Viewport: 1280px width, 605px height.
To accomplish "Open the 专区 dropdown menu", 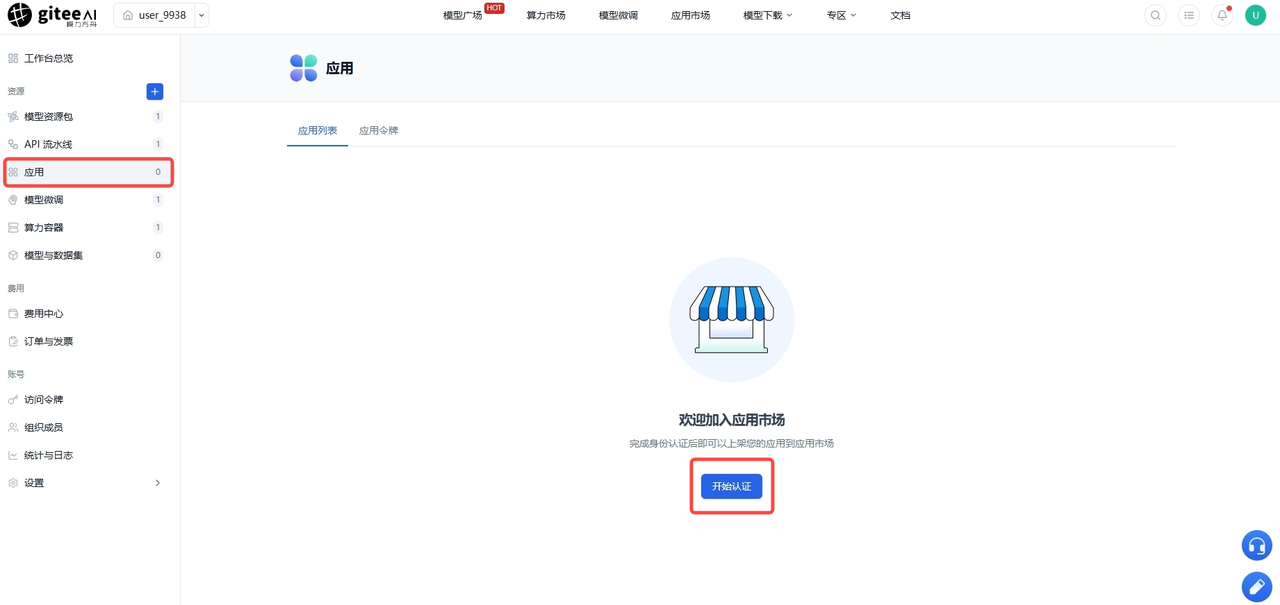I will 841,15.
